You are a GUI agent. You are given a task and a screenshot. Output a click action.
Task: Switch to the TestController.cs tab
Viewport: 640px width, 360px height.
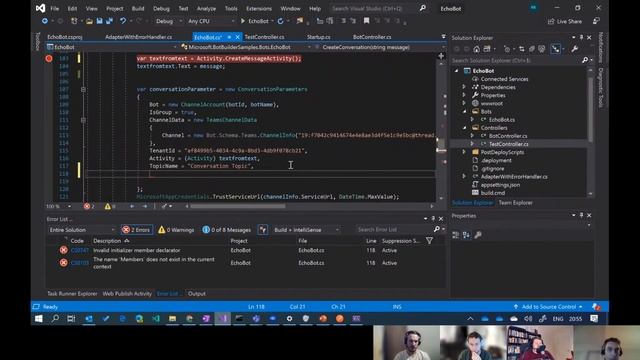[264, 37]
